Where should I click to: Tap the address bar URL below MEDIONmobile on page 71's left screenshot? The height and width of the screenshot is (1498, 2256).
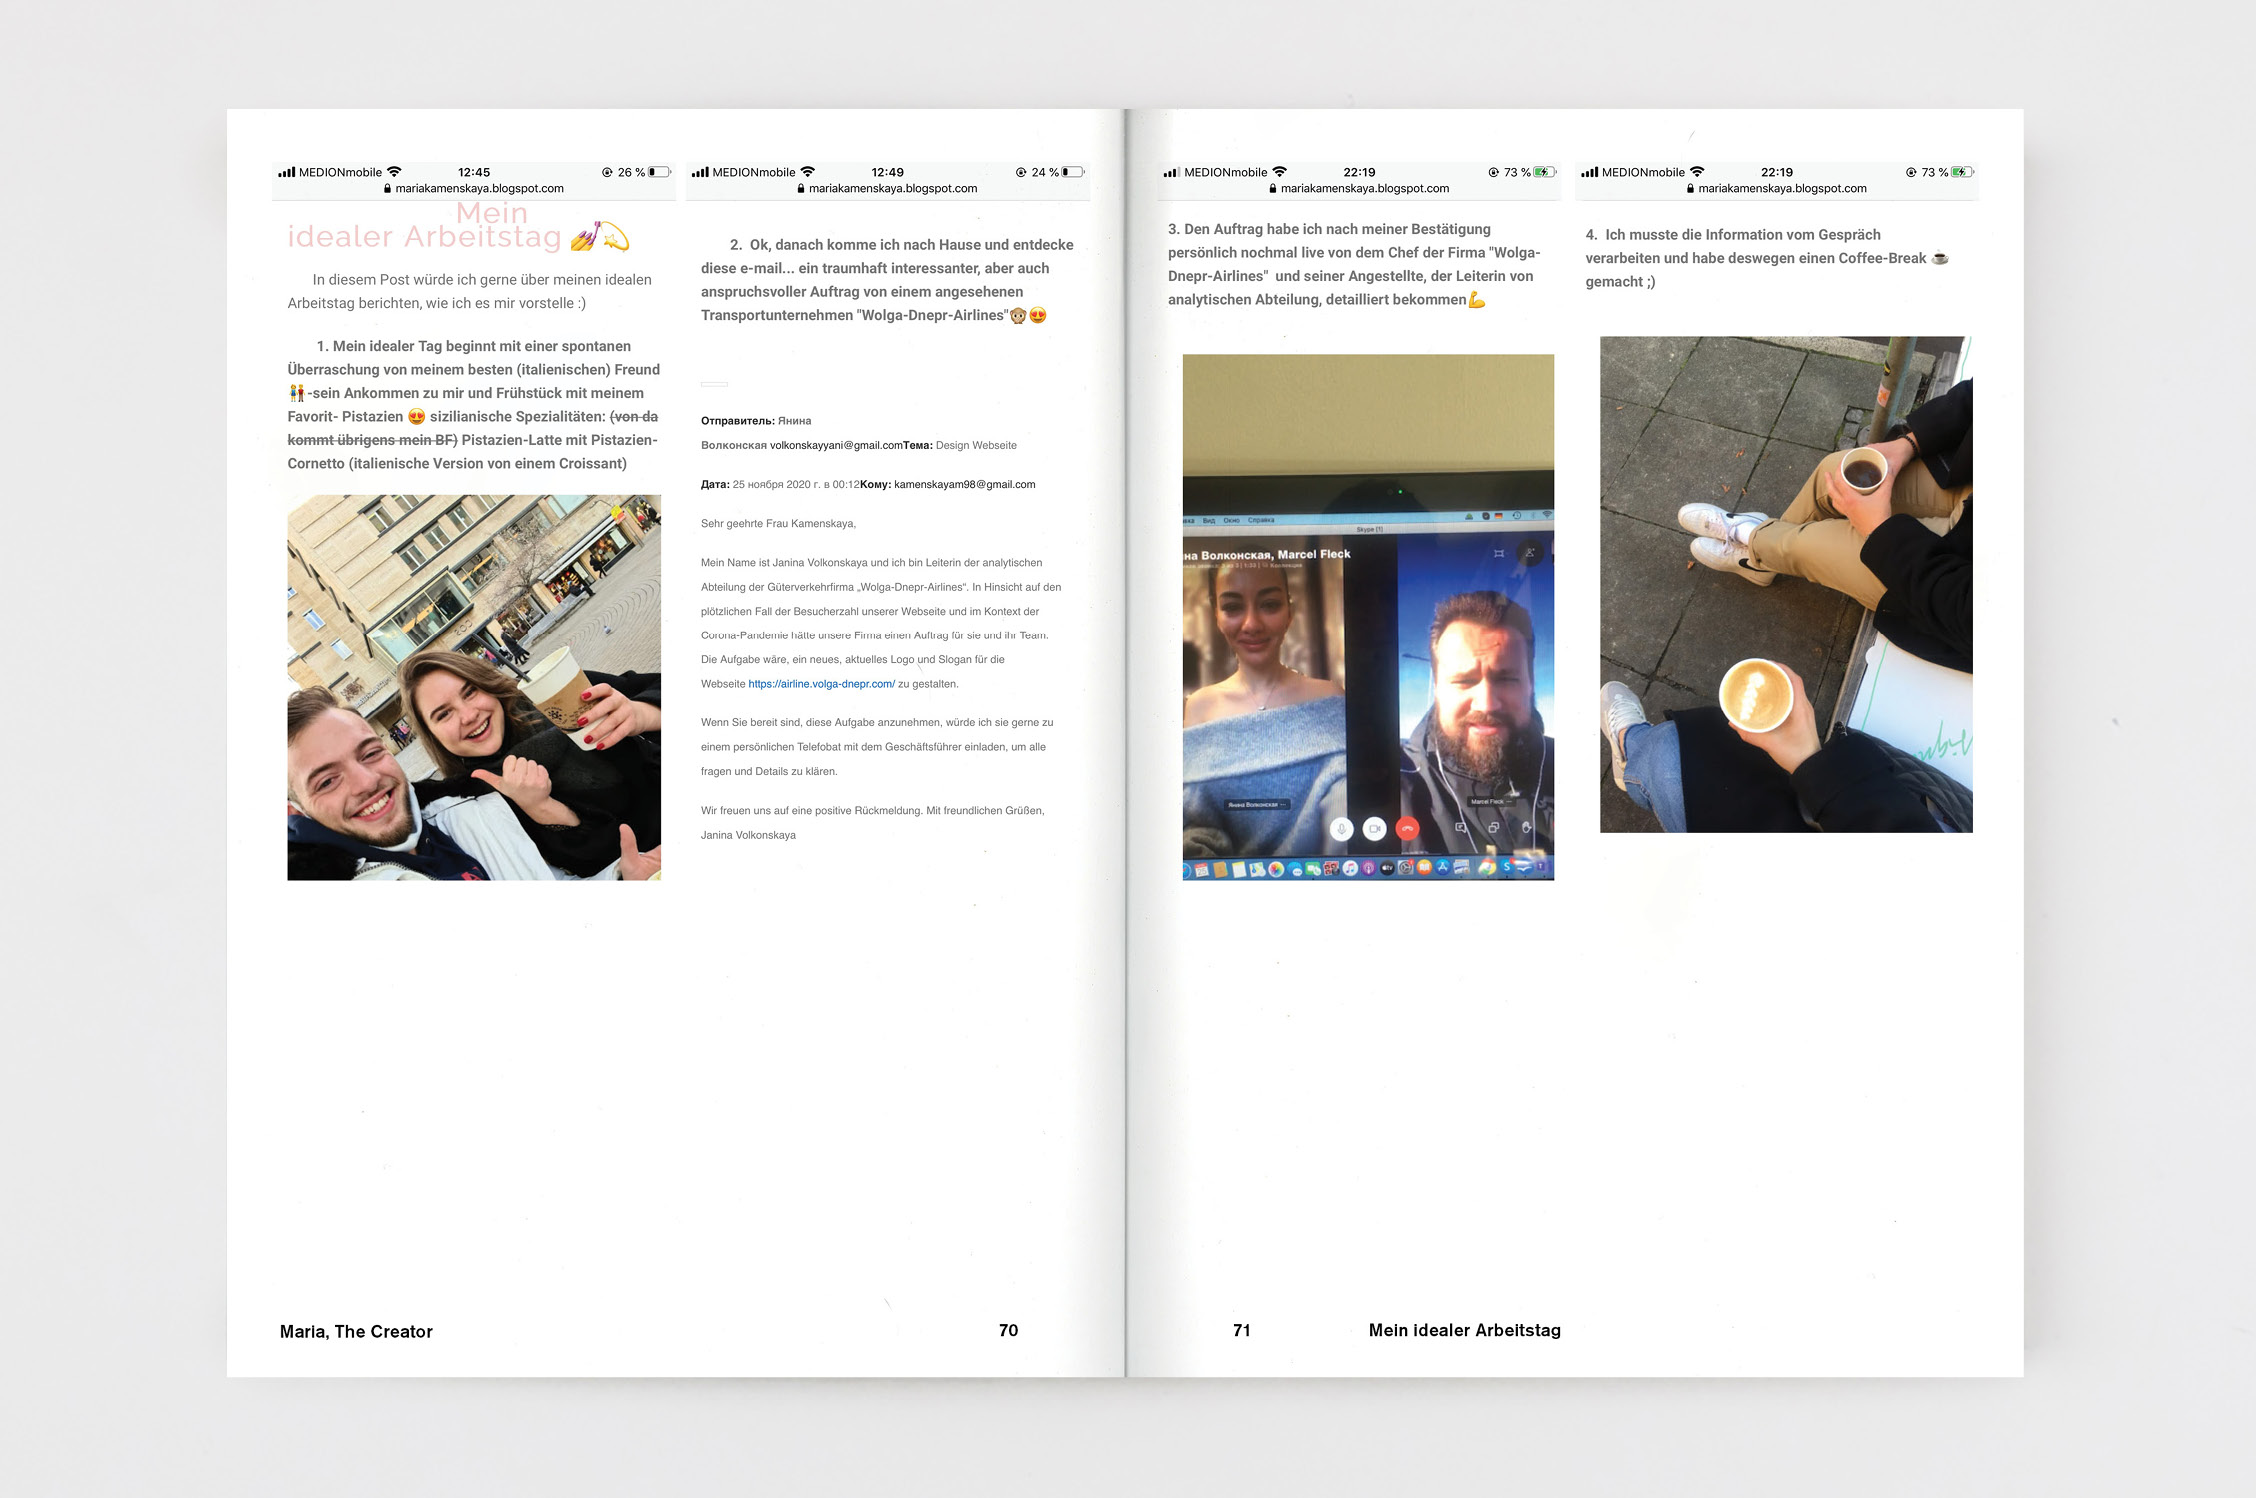click(x=1365, y=188)
